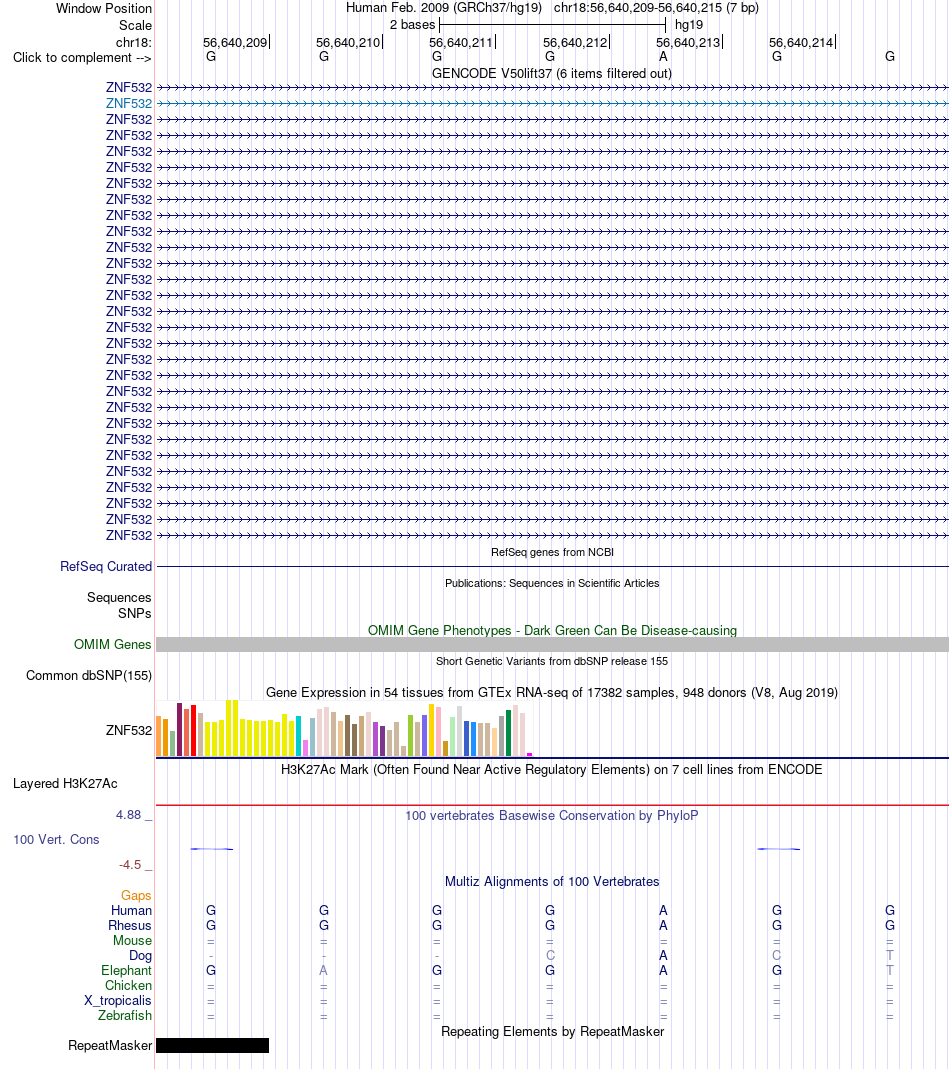Click the "chr18:" ruler label

pyautogui.click(x=134, y=42)
